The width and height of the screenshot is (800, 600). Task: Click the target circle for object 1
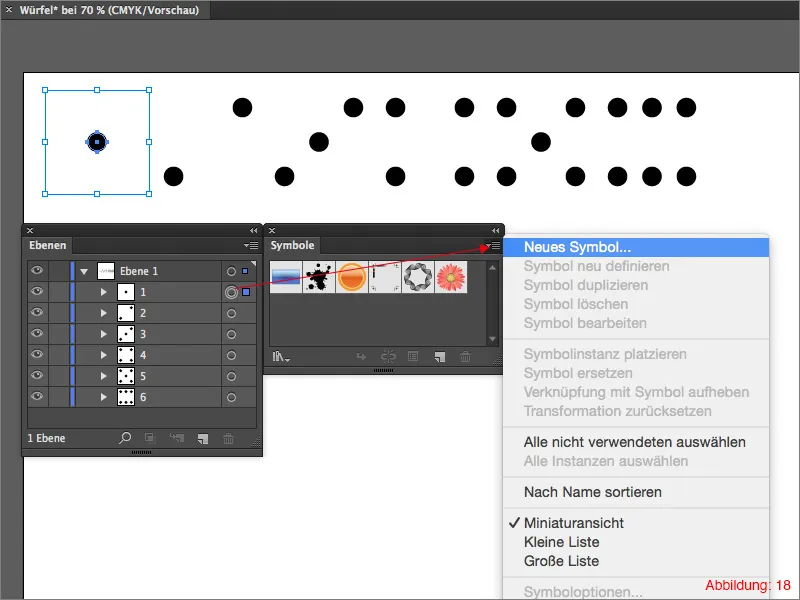tap(231, 292)
